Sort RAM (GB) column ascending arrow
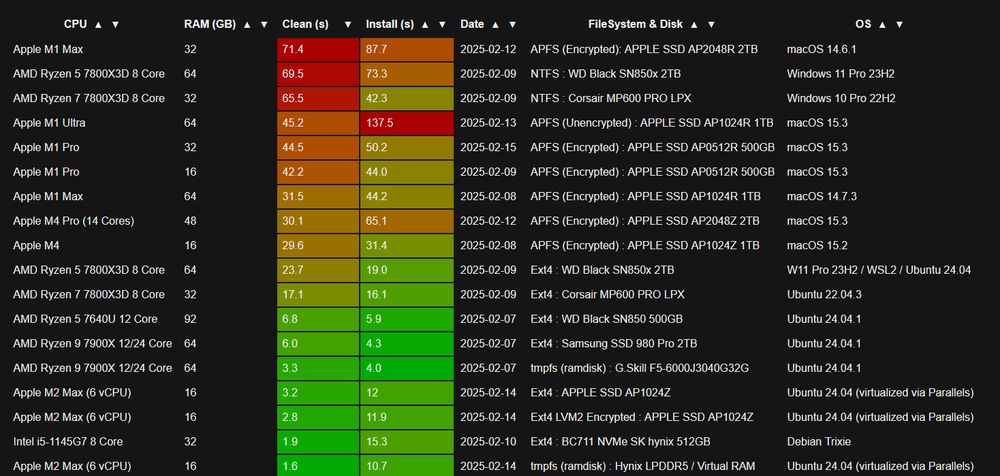This screenshot has width=1000, height=476. (247, 24)
